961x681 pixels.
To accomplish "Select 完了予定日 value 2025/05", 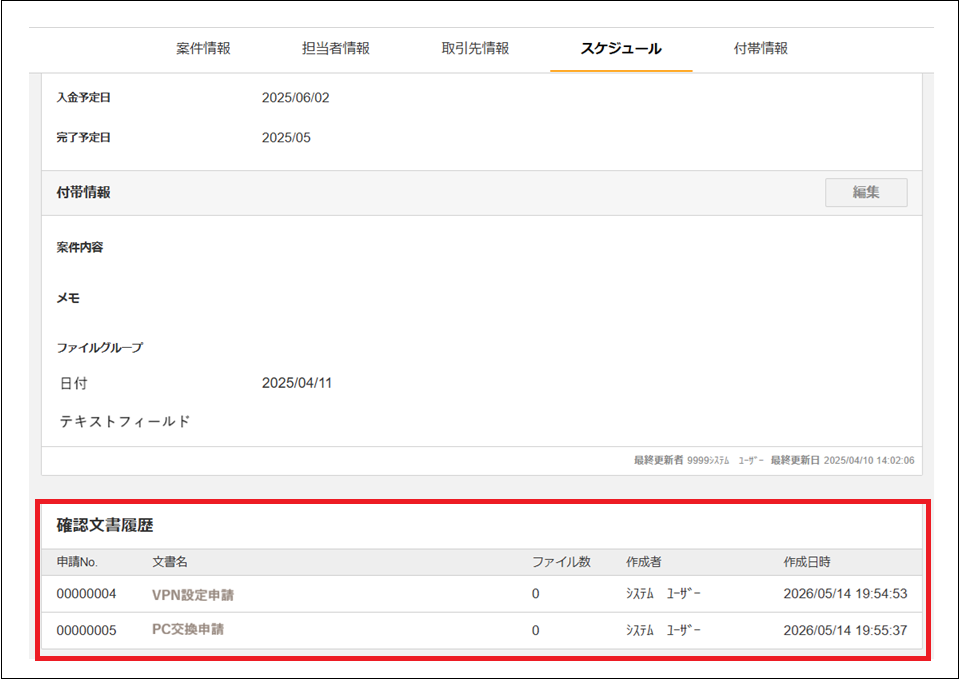I will tap(286, 138).
